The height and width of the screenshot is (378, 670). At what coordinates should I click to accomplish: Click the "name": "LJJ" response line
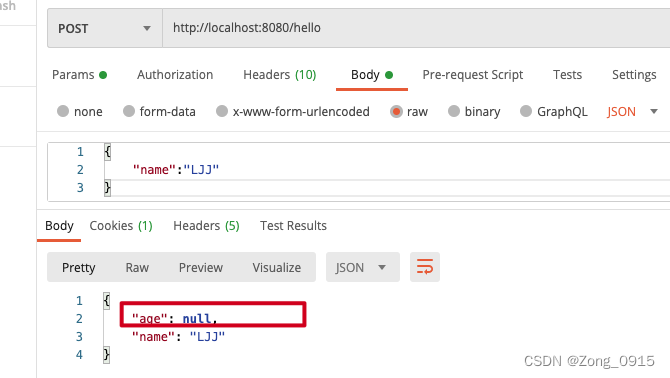[178, 337]
